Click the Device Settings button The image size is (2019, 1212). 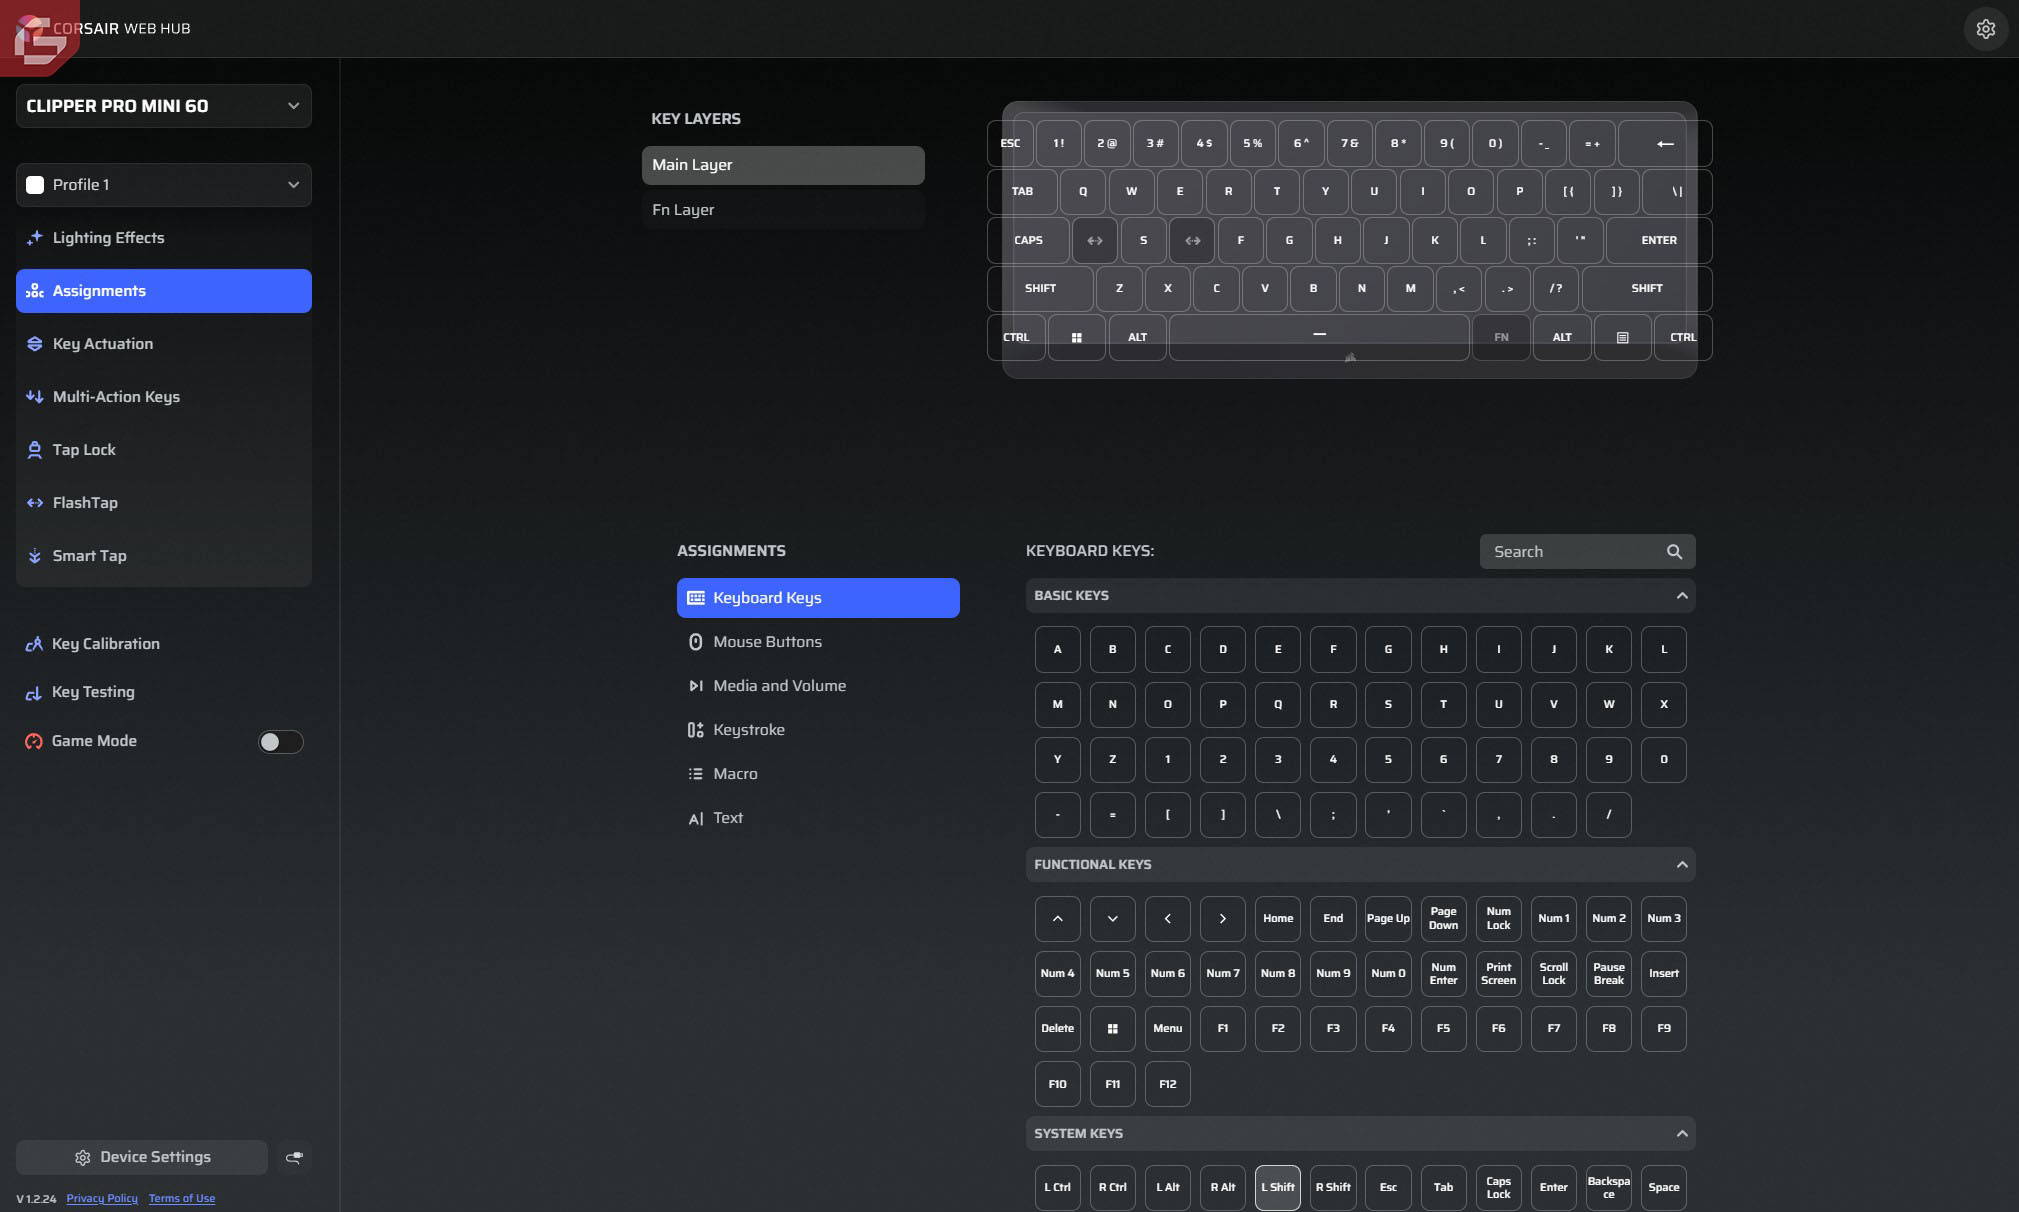pos(142,1157)
